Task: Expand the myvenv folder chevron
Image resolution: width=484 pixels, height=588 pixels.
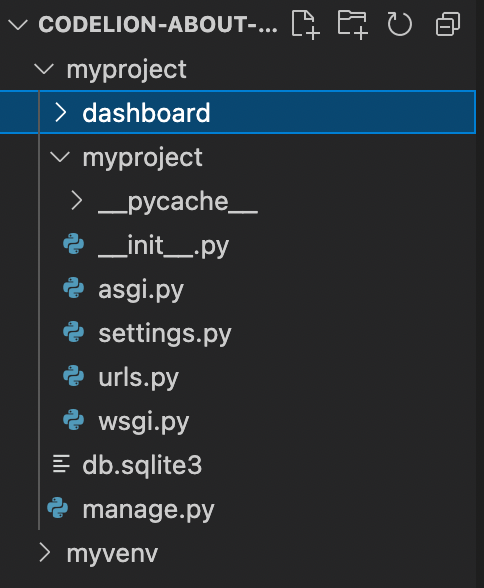Action: click(x=45, y=553)
